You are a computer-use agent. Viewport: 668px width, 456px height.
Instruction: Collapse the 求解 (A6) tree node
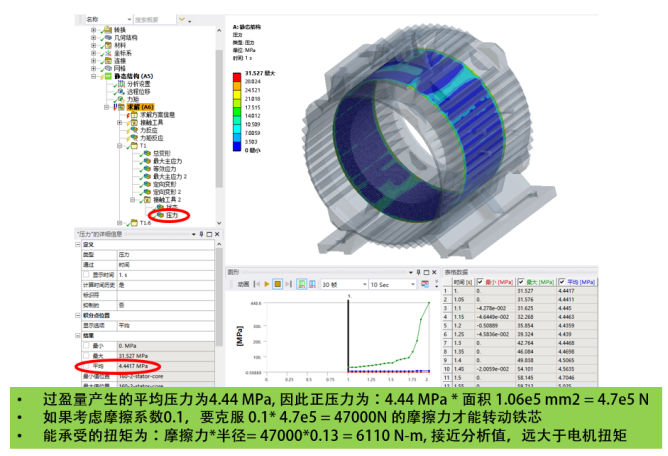pyautogui.click(x=107, y=107)
